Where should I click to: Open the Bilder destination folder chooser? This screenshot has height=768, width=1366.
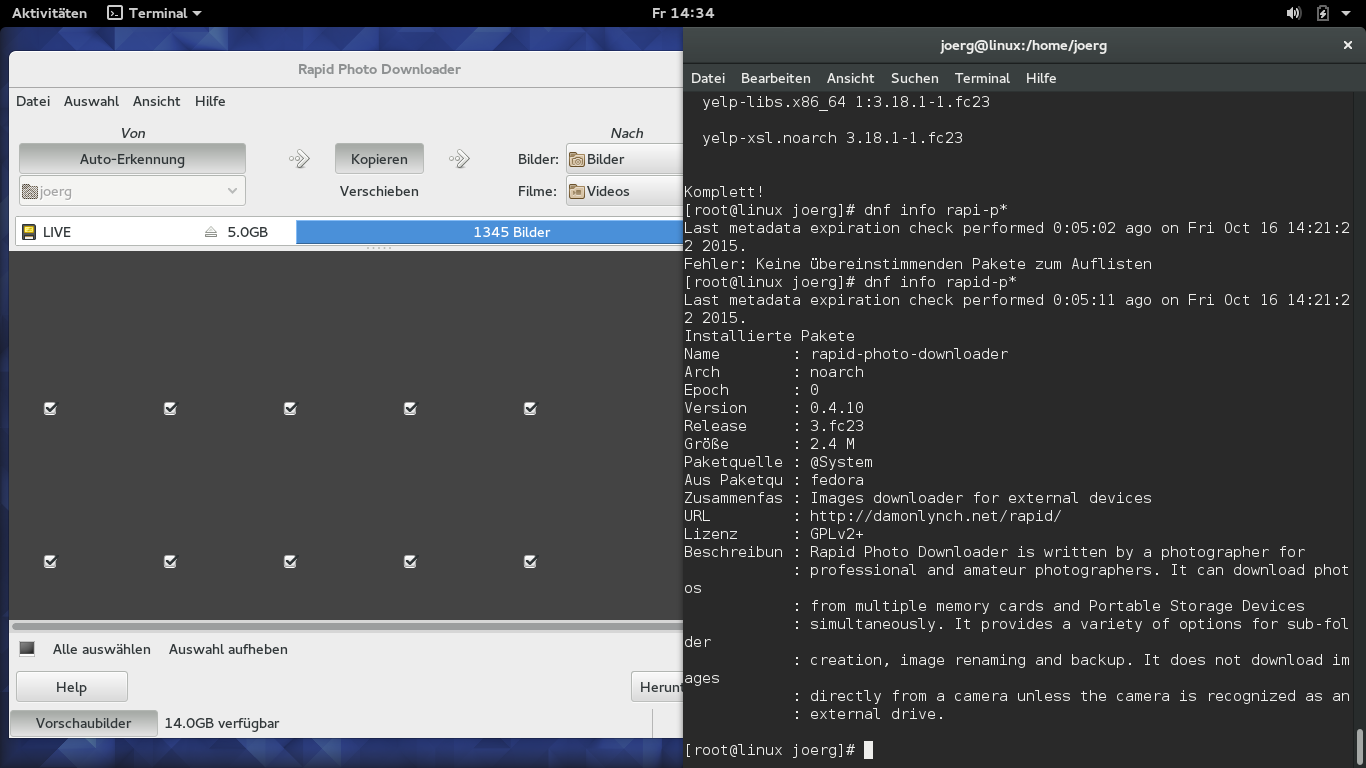[x=624, y=159]
